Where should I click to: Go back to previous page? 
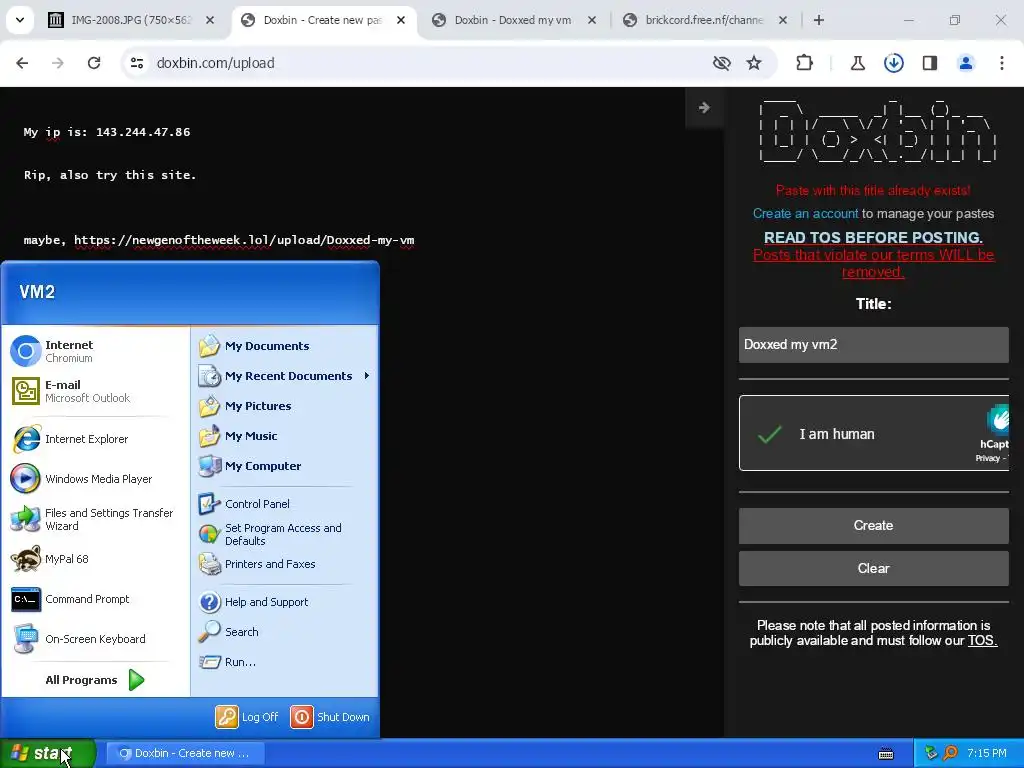pos(22,63)
